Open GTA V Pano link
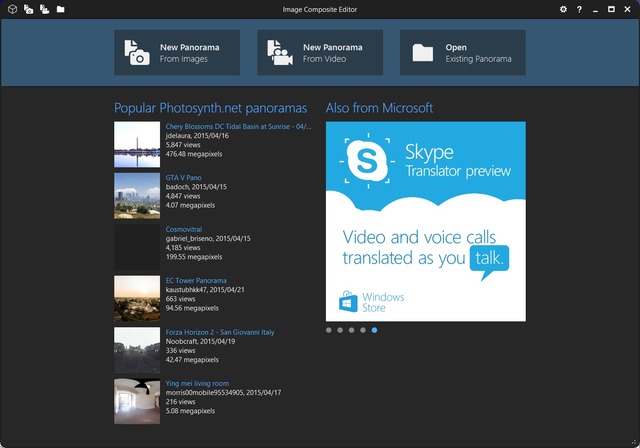The width and height of the screenshot is (640, 448). click(184, 177)
